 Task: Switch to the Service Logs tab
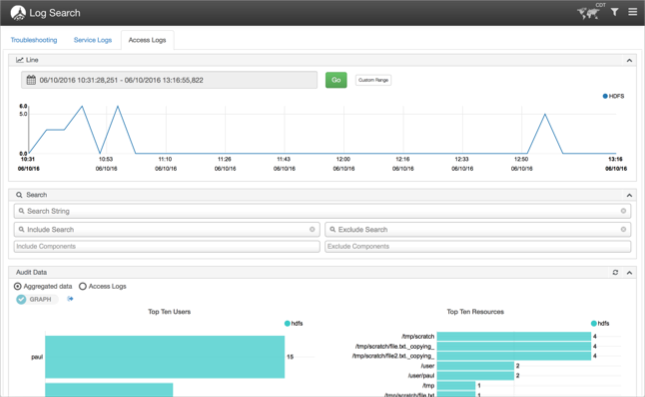93,40
